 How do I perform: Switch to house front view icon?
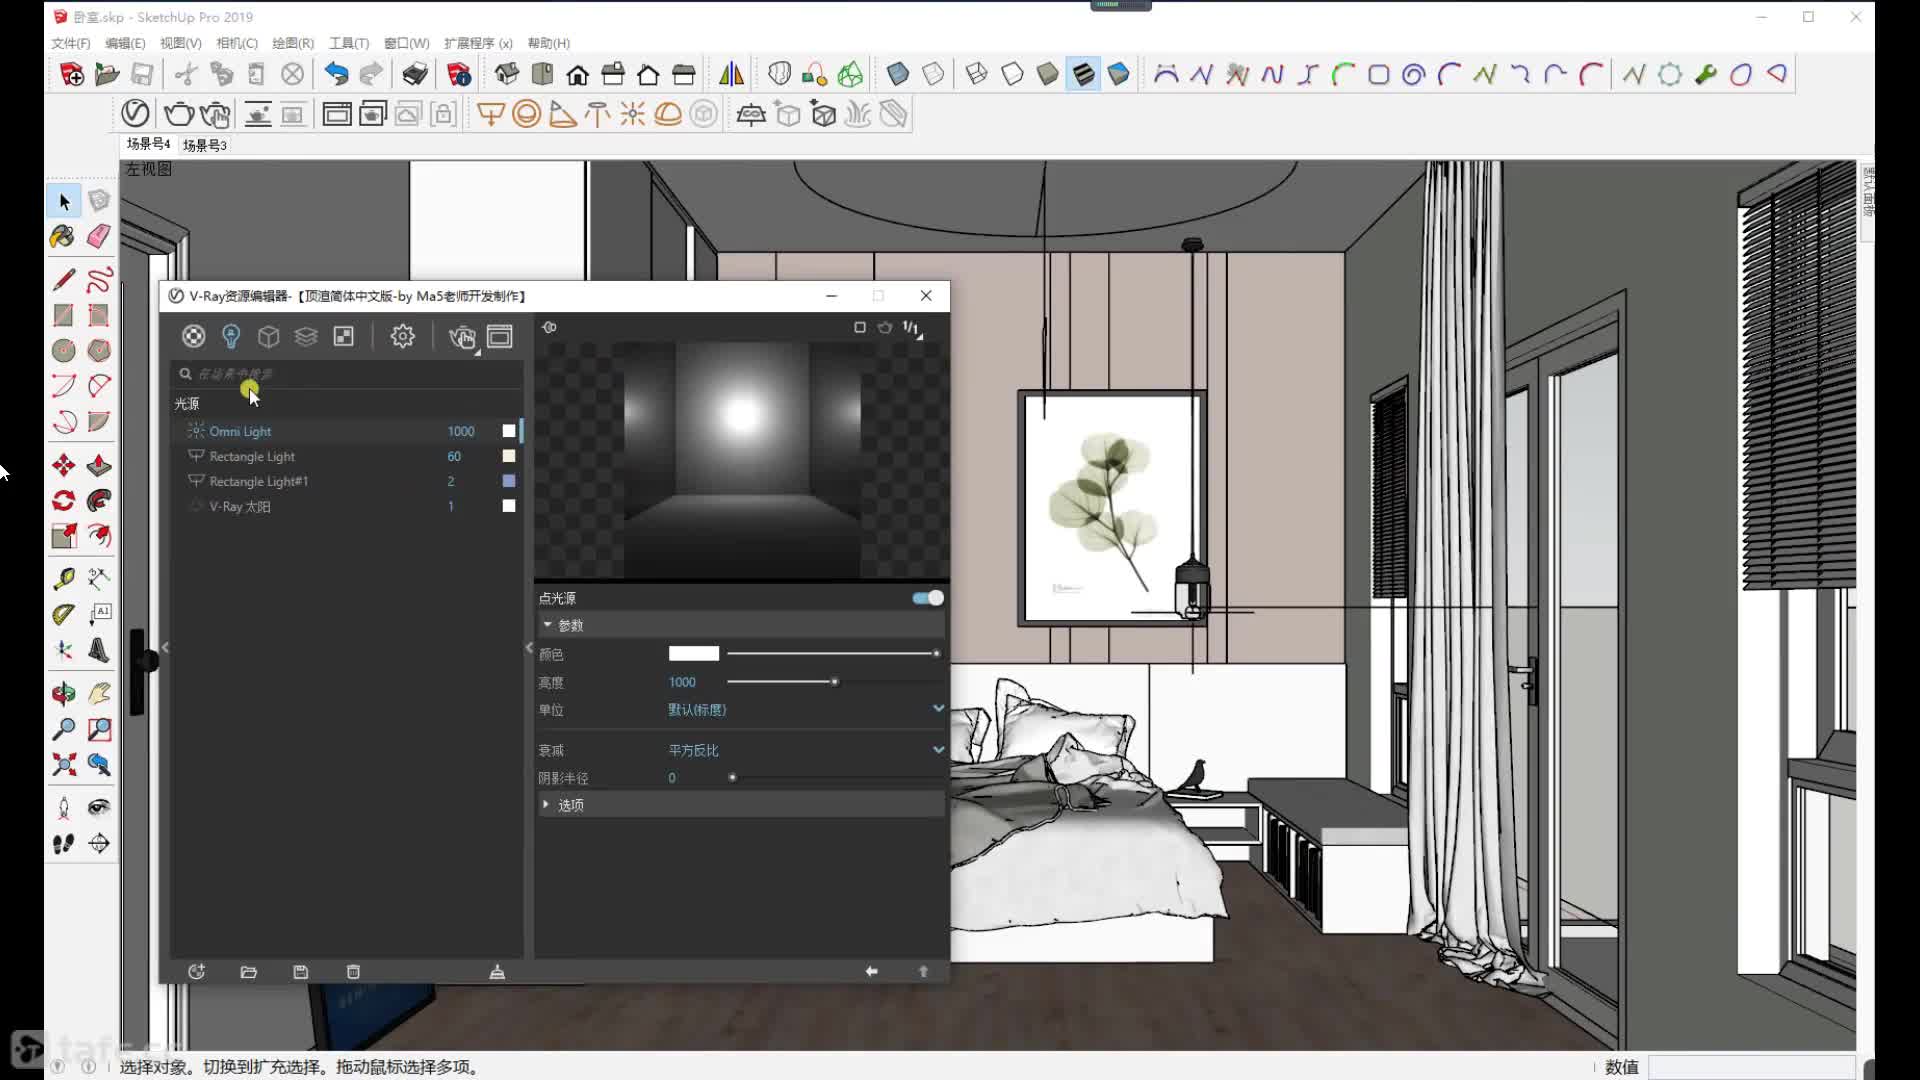tap(578, 74)
